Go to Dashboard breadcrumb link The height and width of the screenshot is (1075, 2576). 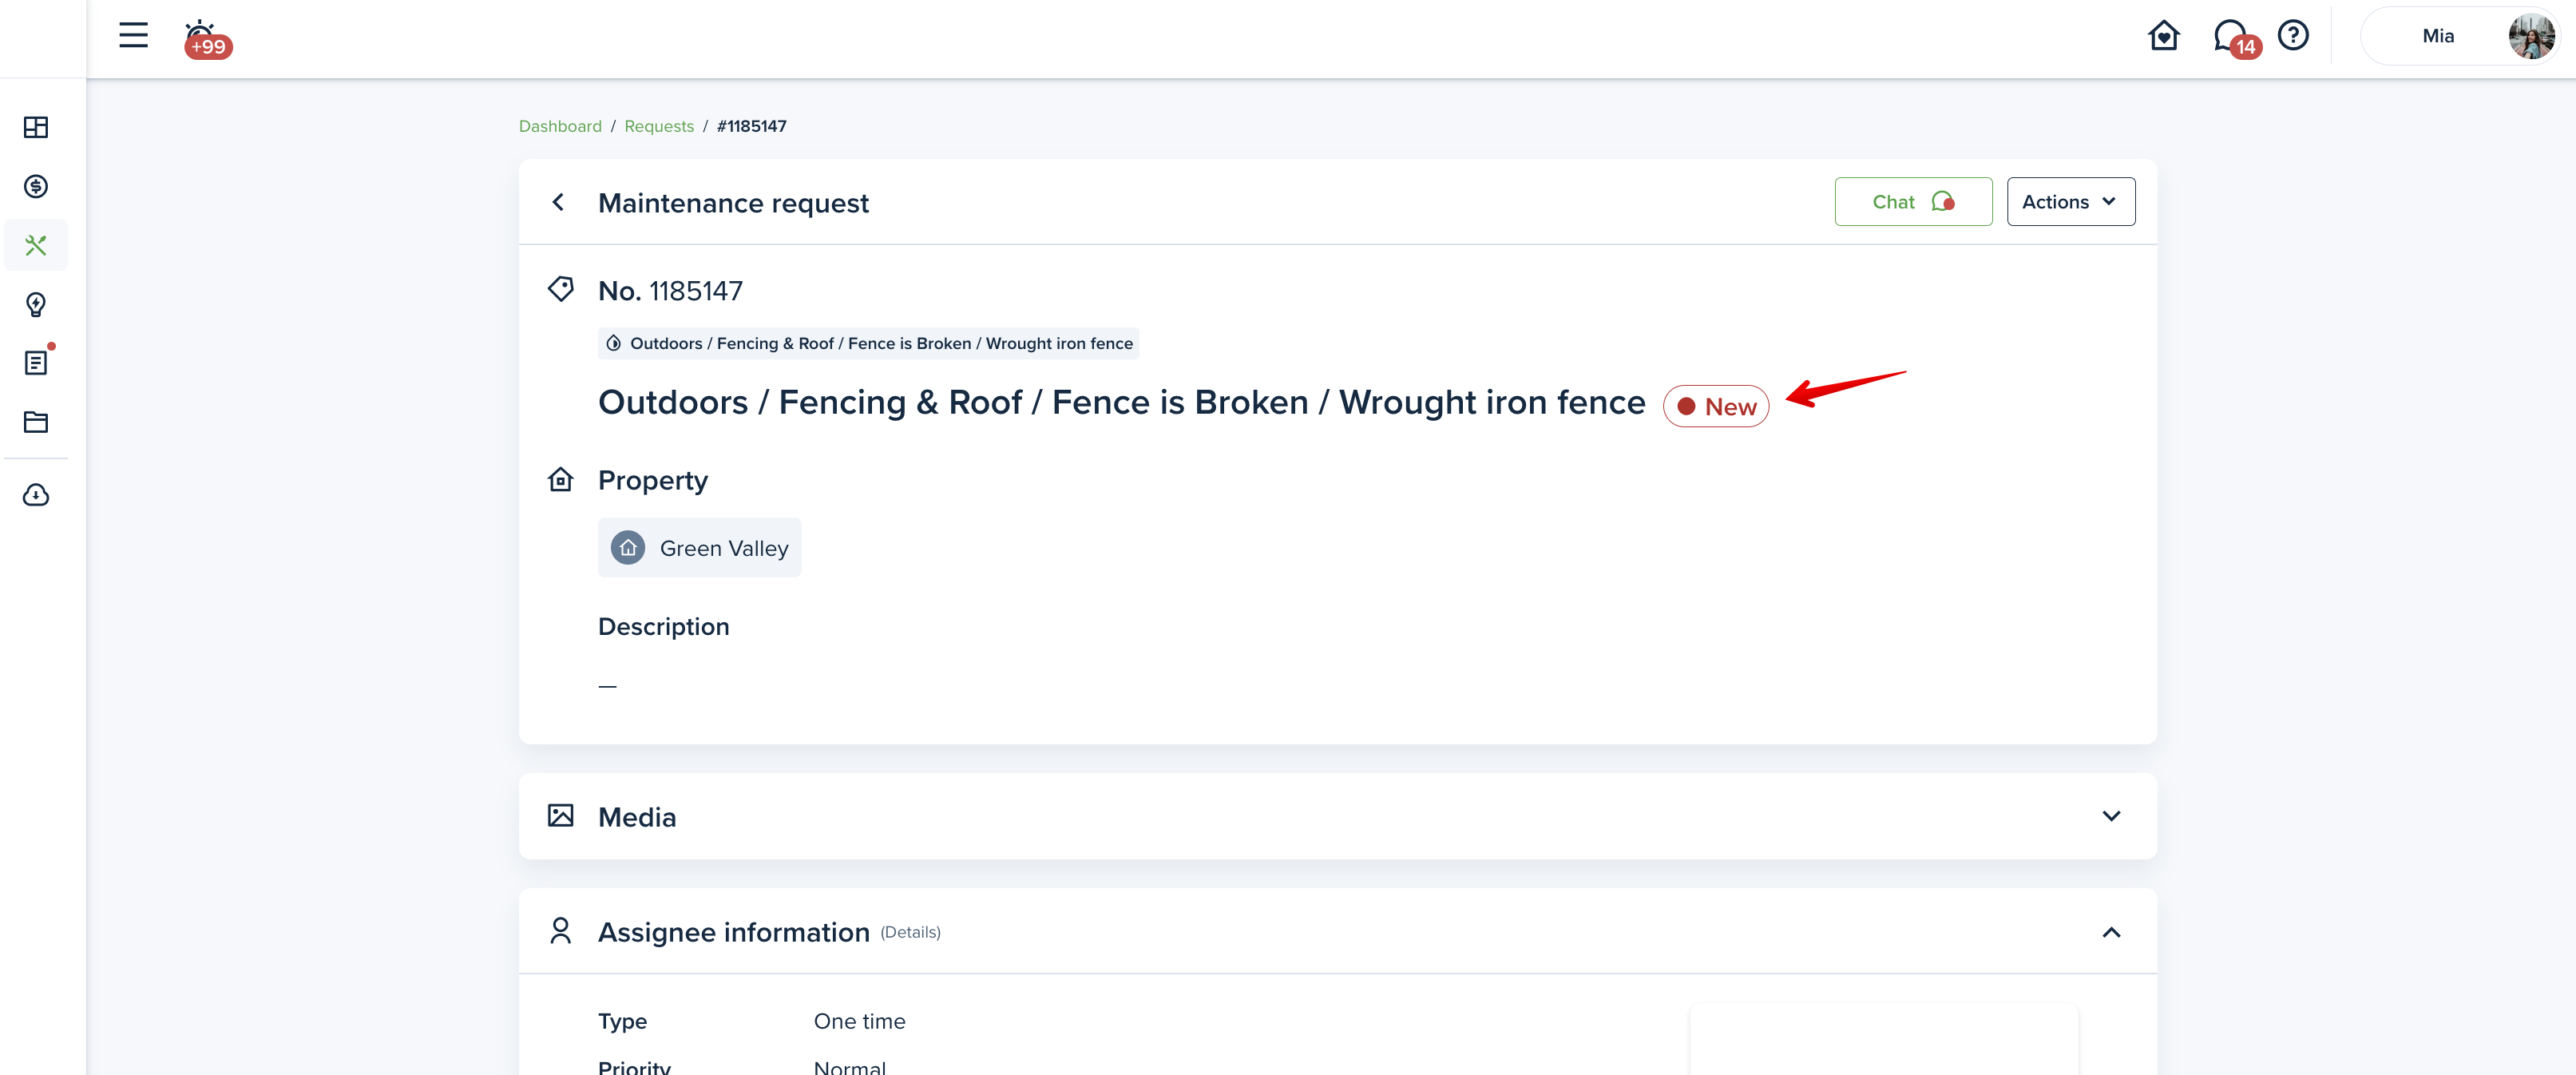pos(560,126)
